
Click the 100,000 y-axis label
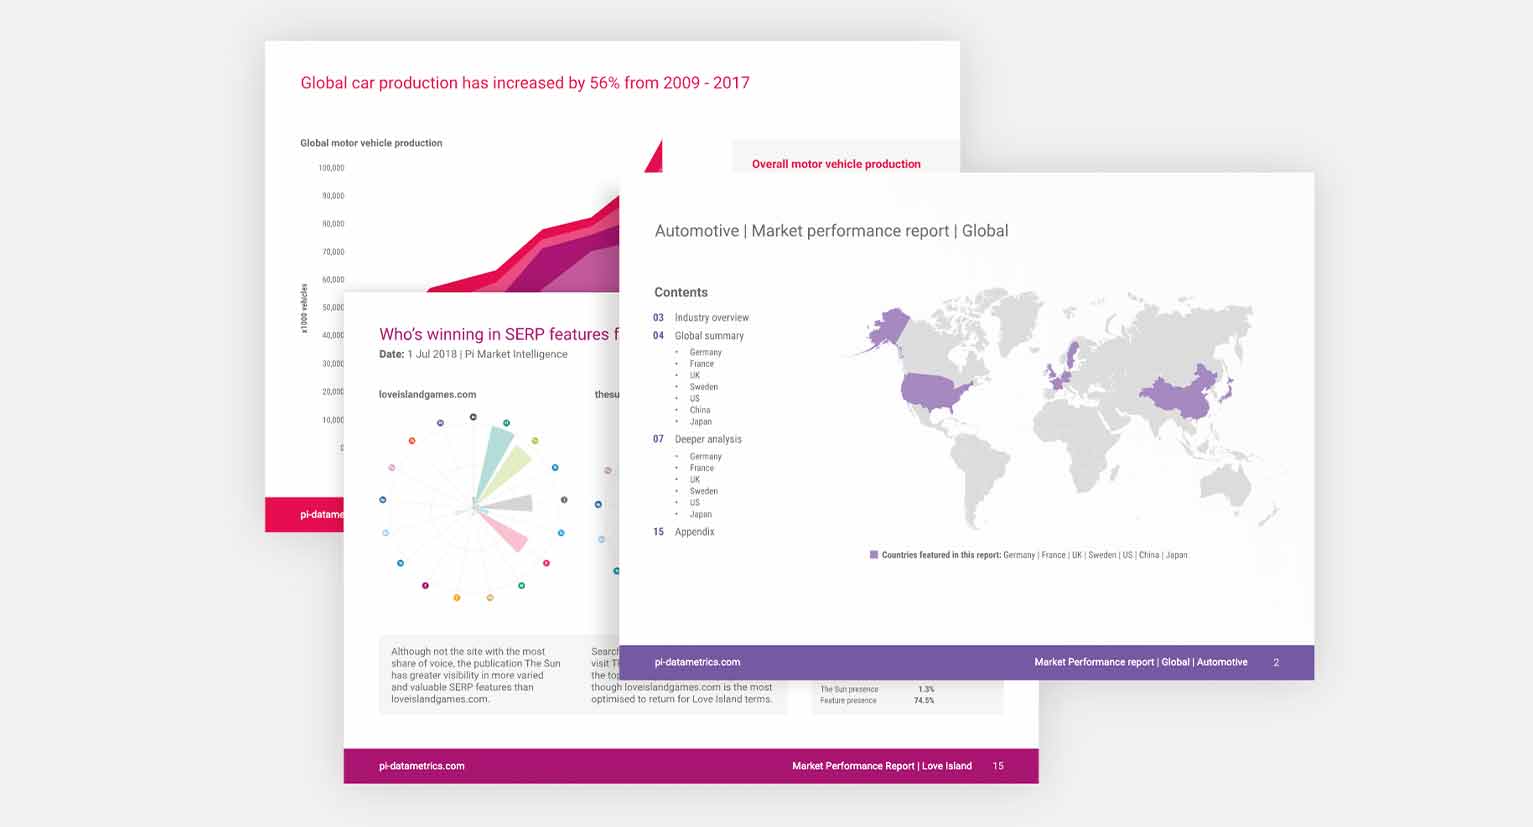click(x=331, y=168)
